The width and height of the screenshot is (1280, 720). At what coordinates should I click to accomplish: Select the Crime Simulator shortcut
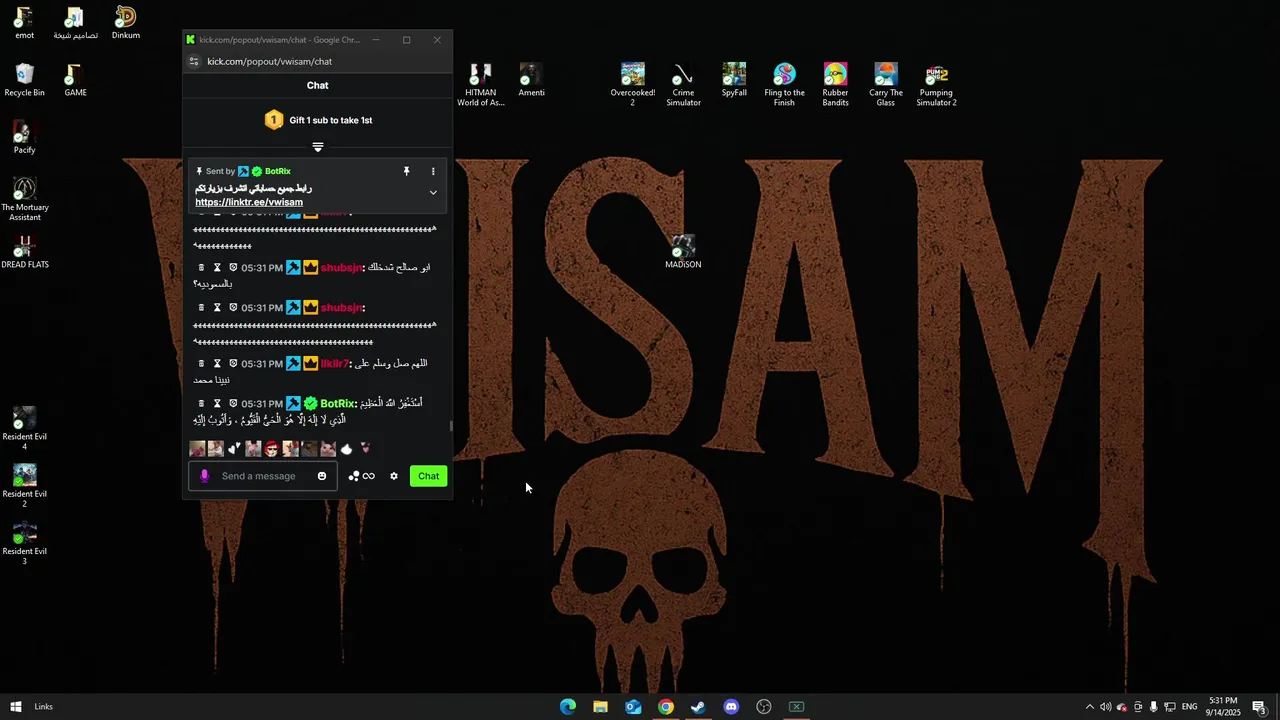click(x=683, y=85)
